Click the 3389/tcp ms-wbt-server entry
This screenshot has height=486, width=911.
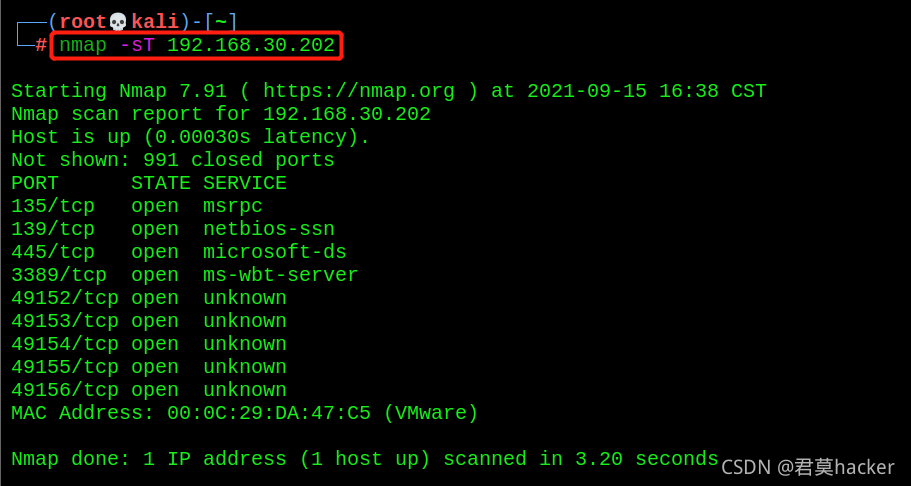click(185, 275)
